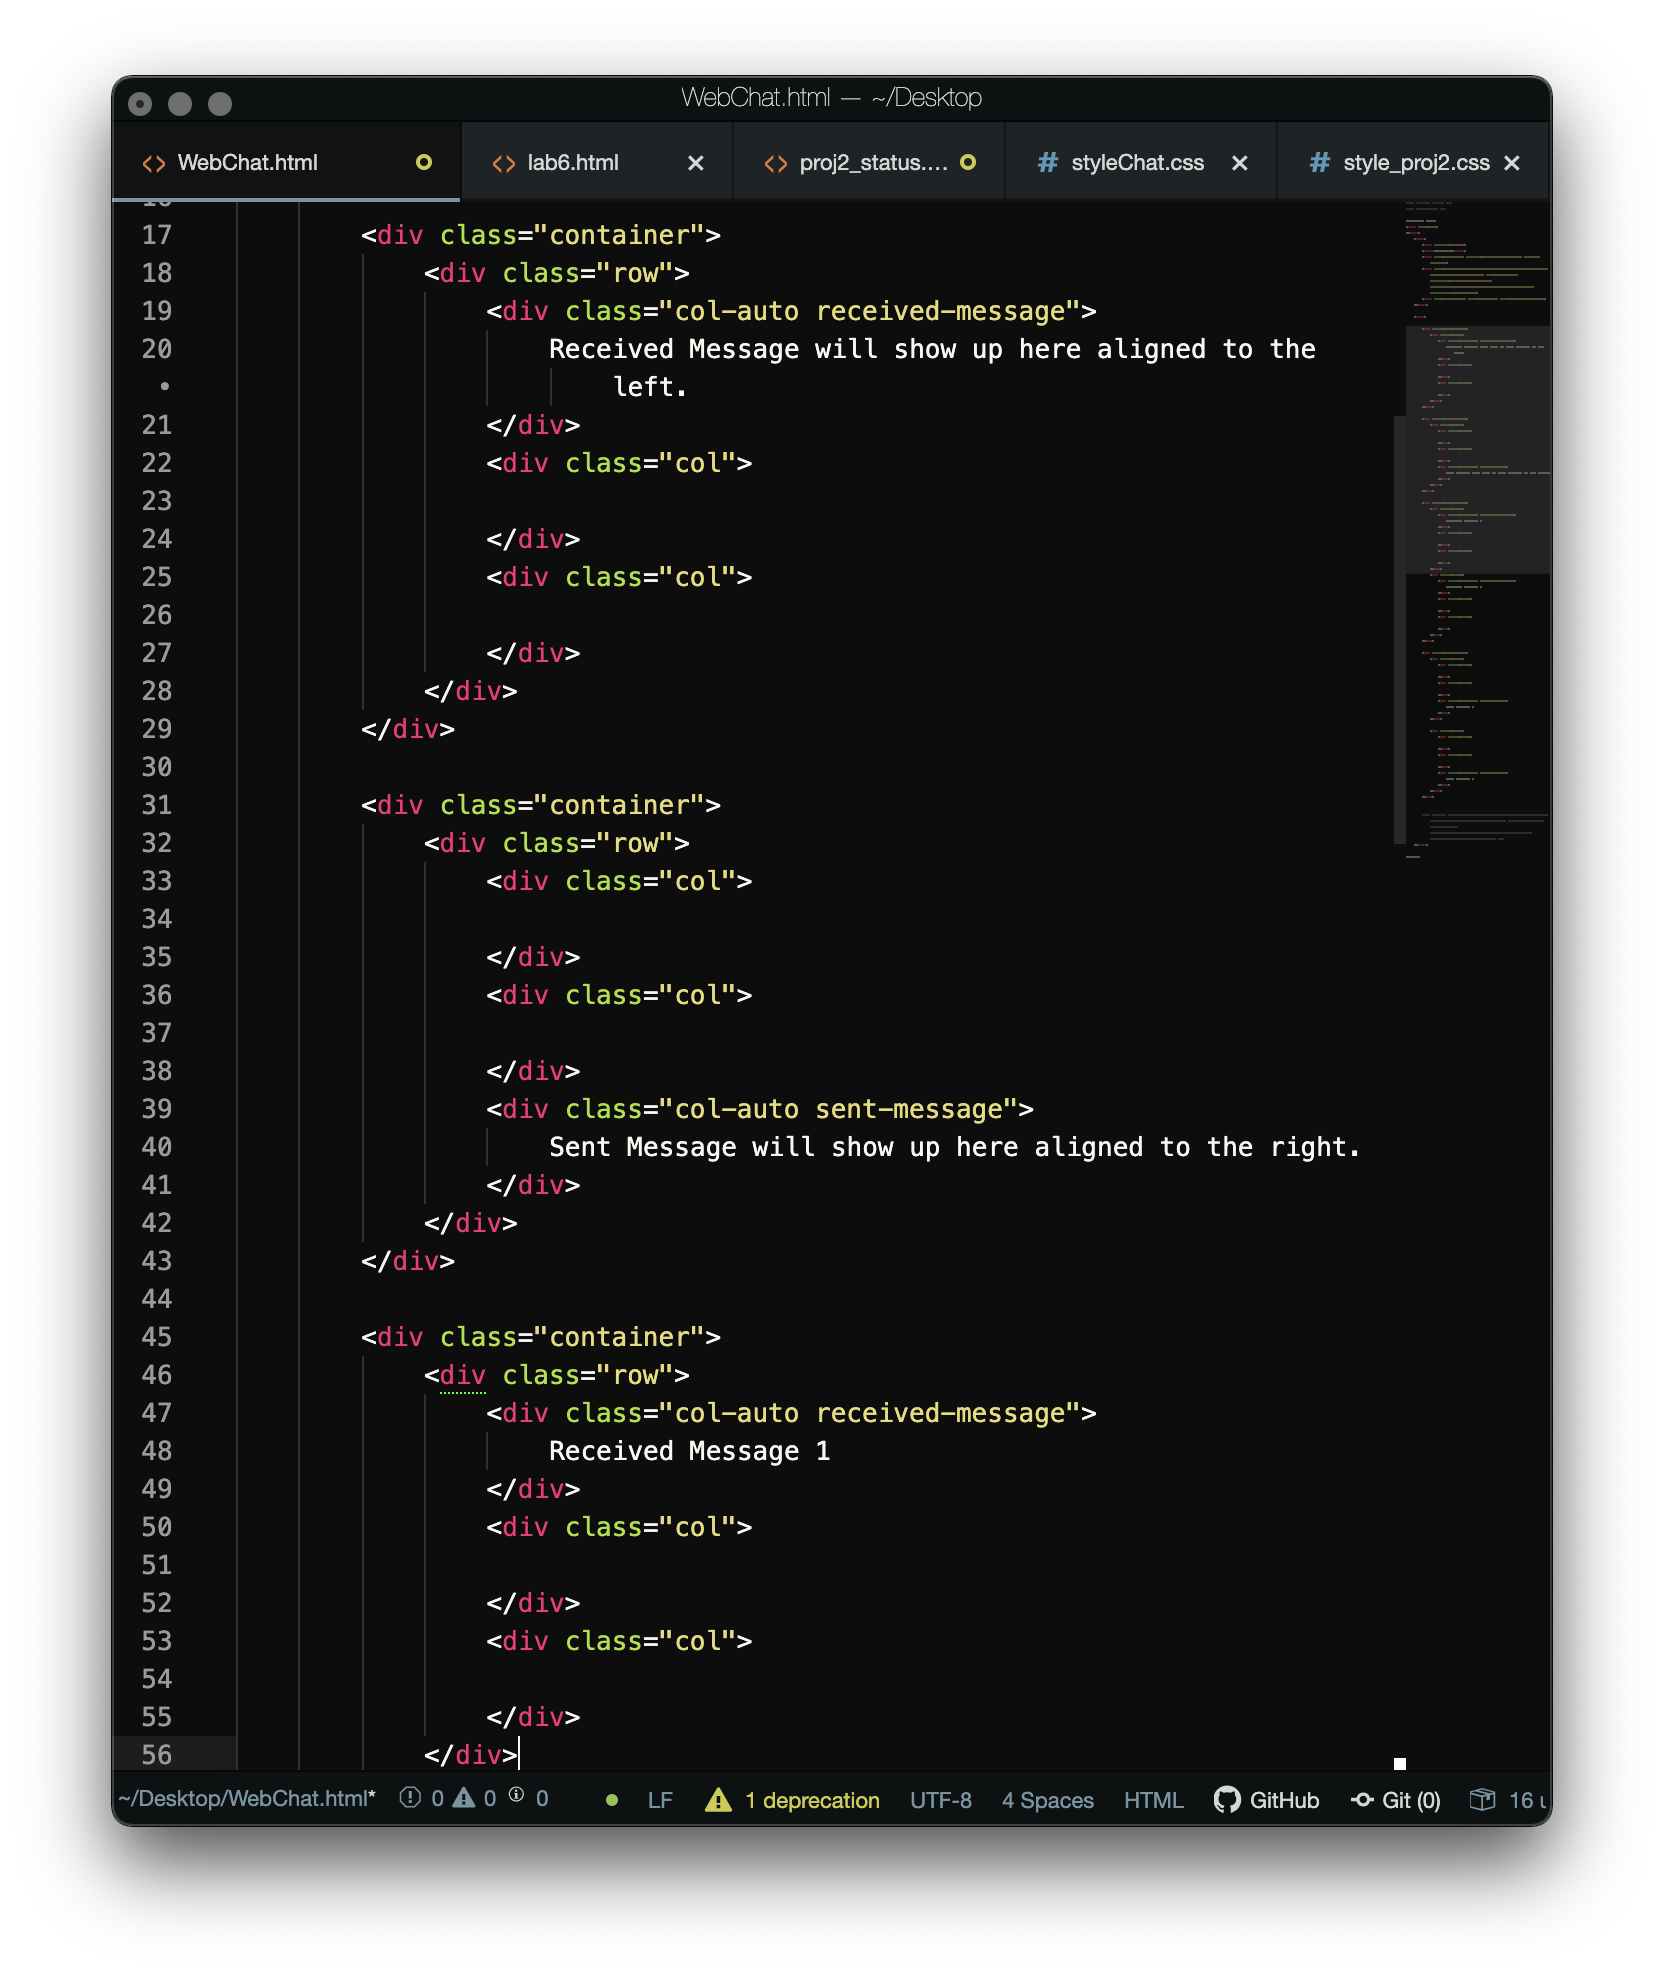Click the green status dot in status bar
The image size is (1664, 1974).
click(x=612, y=1800)
